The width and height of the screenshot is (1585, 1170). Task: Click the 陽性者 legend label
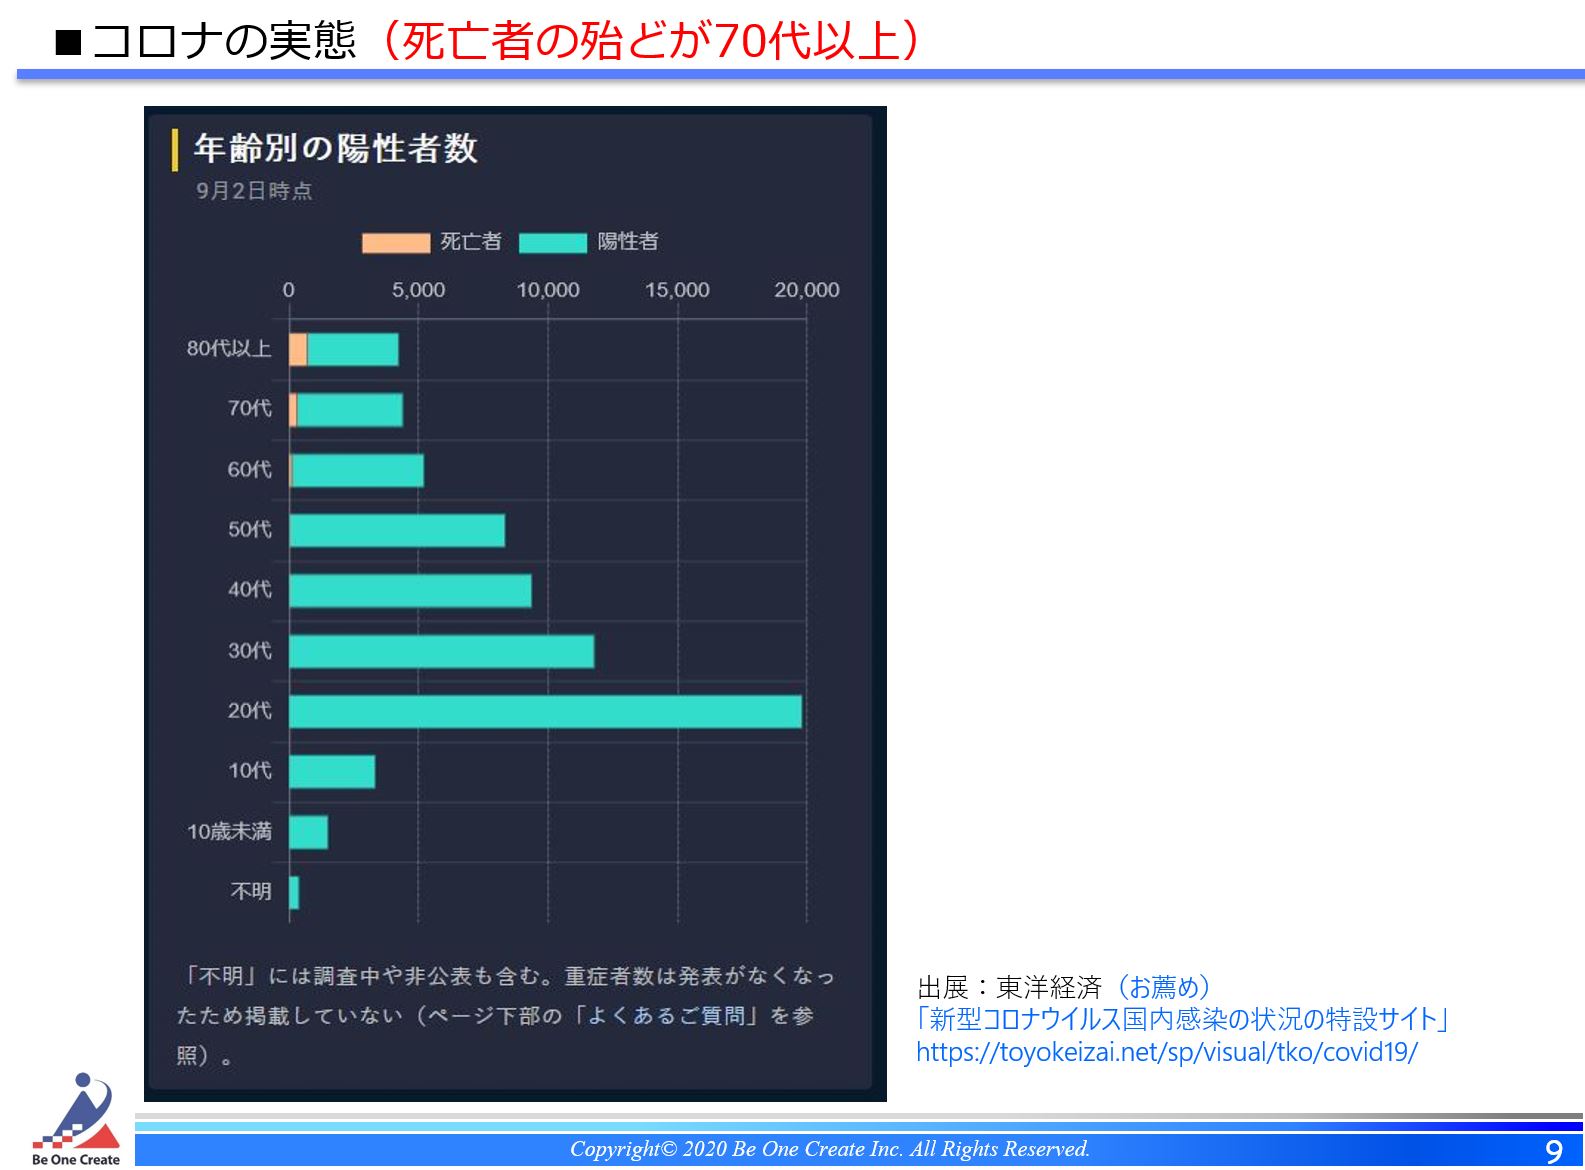628,242
